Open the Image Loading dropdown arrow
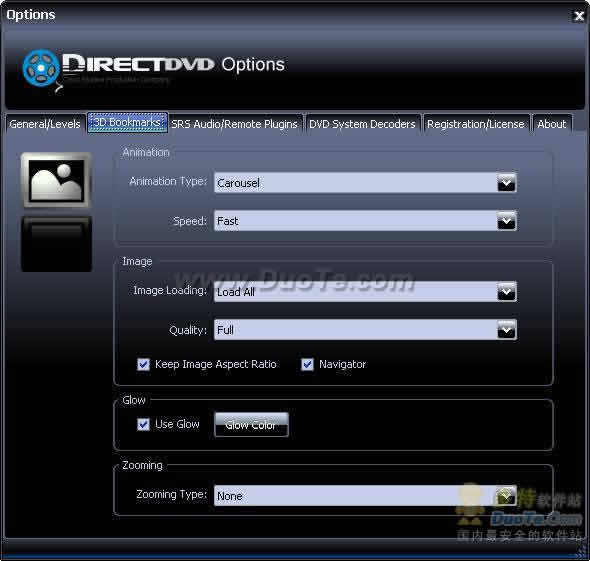590x561 pixels. pyautogui.click(x=506, y=292)
